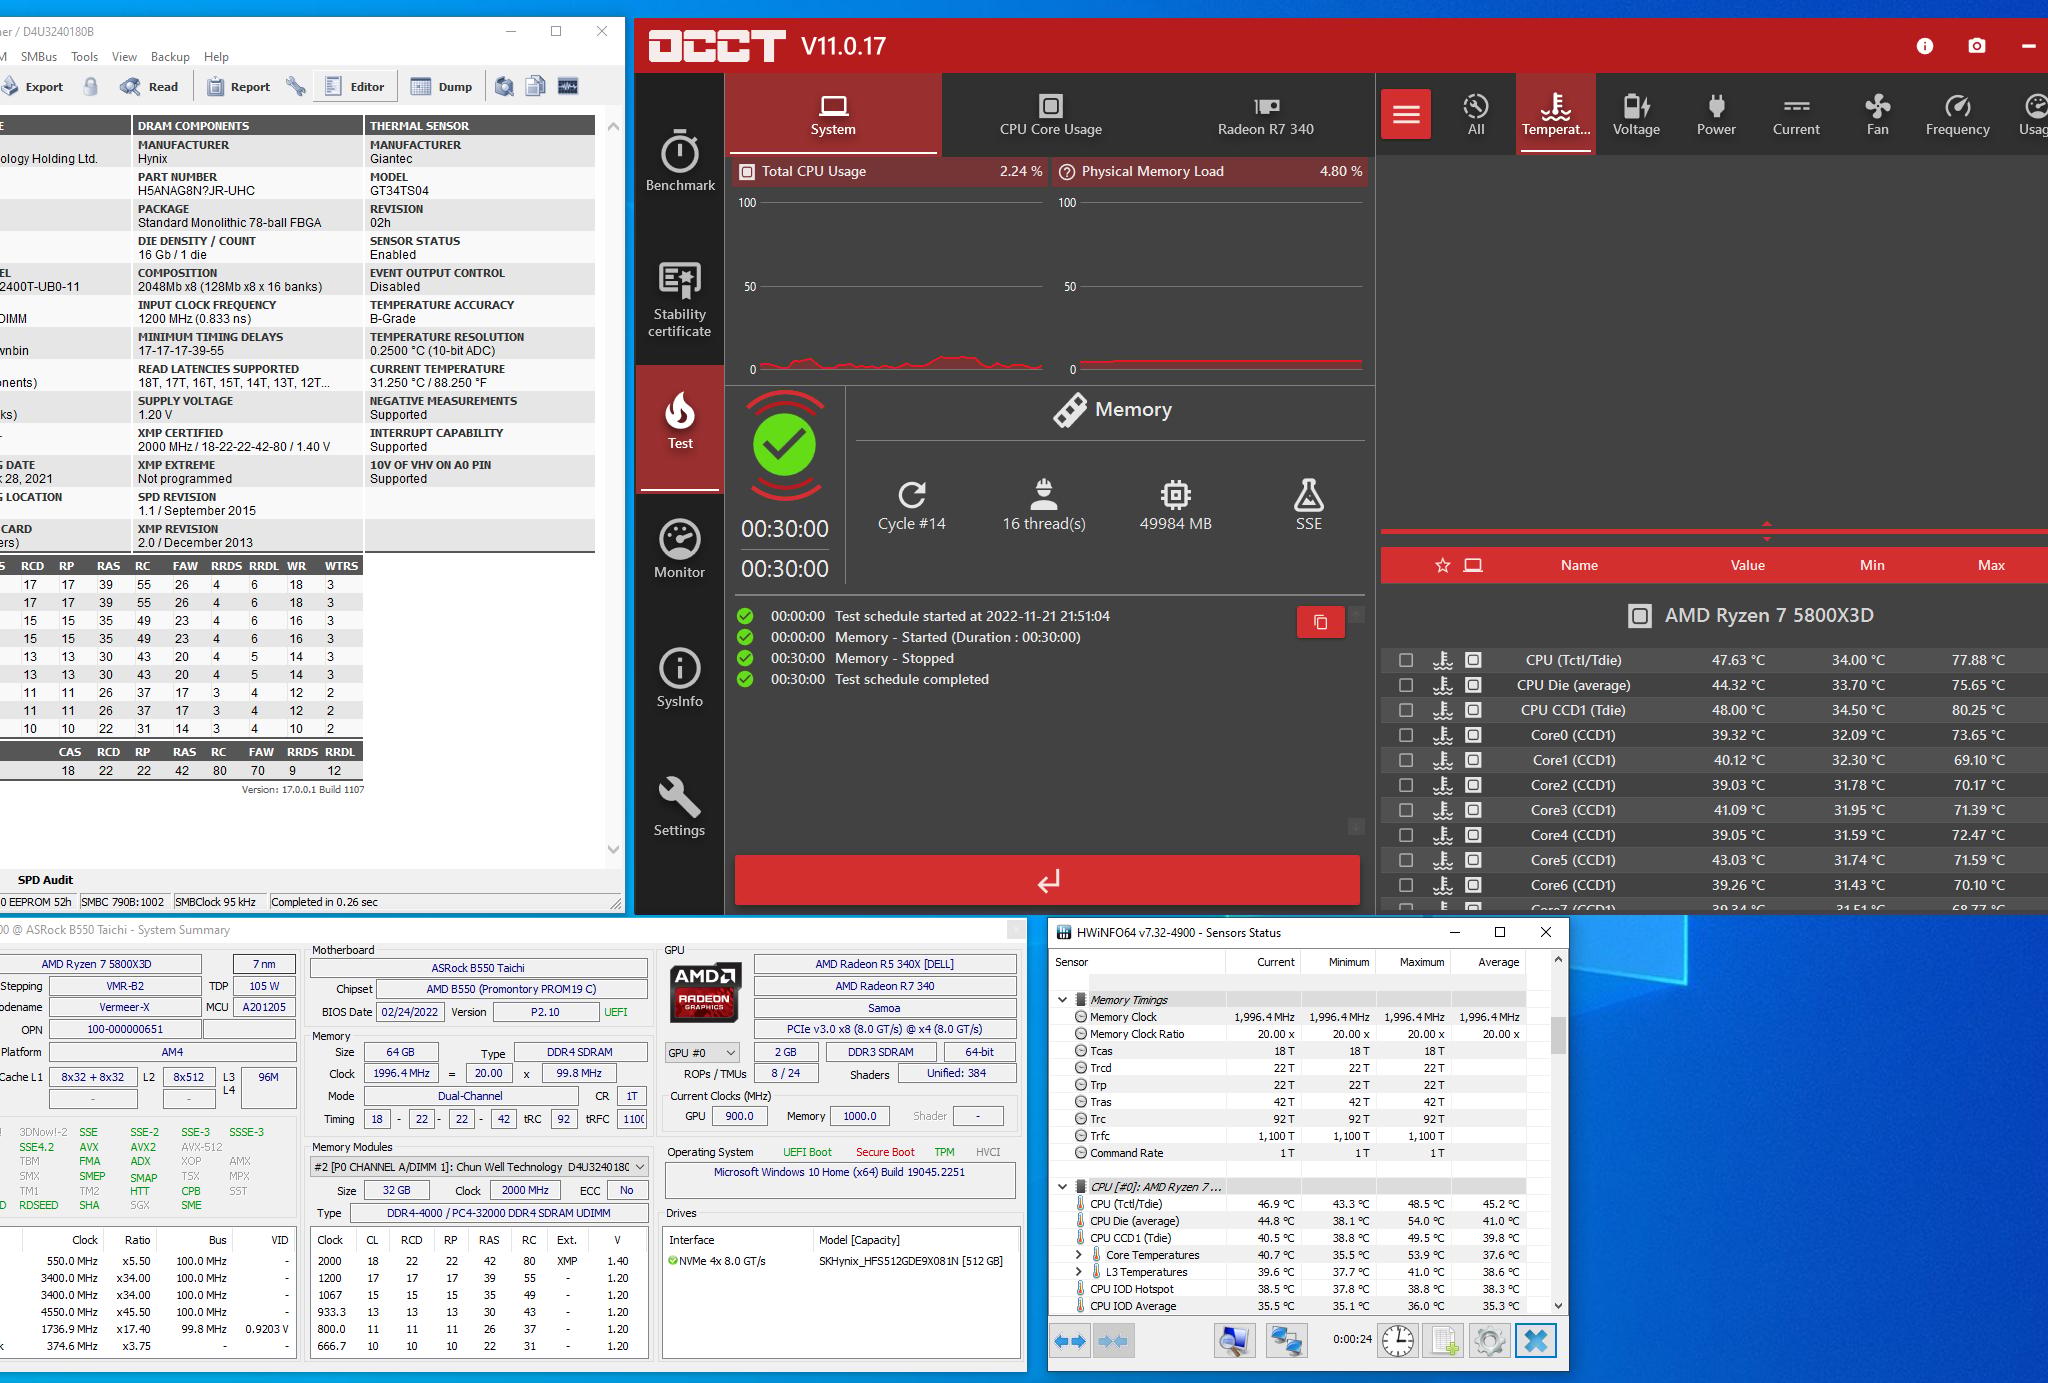This screenshot has height=1383, width=2048.
Task: Open HWiNFO sensor settings gear
Action: pos(1489,1341)
